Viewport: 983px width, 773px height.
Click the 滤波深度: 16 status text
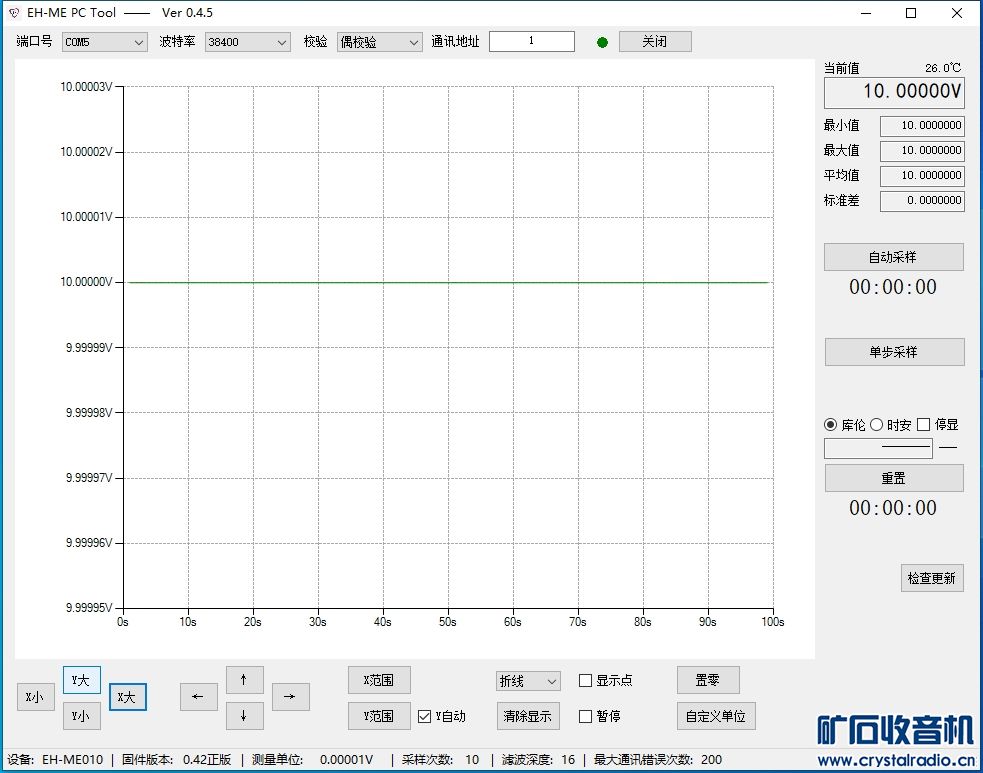click(x=539, y=760)
